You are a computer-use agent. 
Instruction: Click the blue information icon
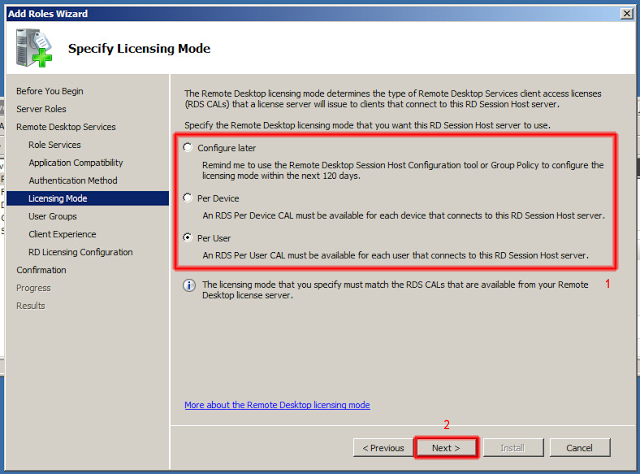click(189, 285)
